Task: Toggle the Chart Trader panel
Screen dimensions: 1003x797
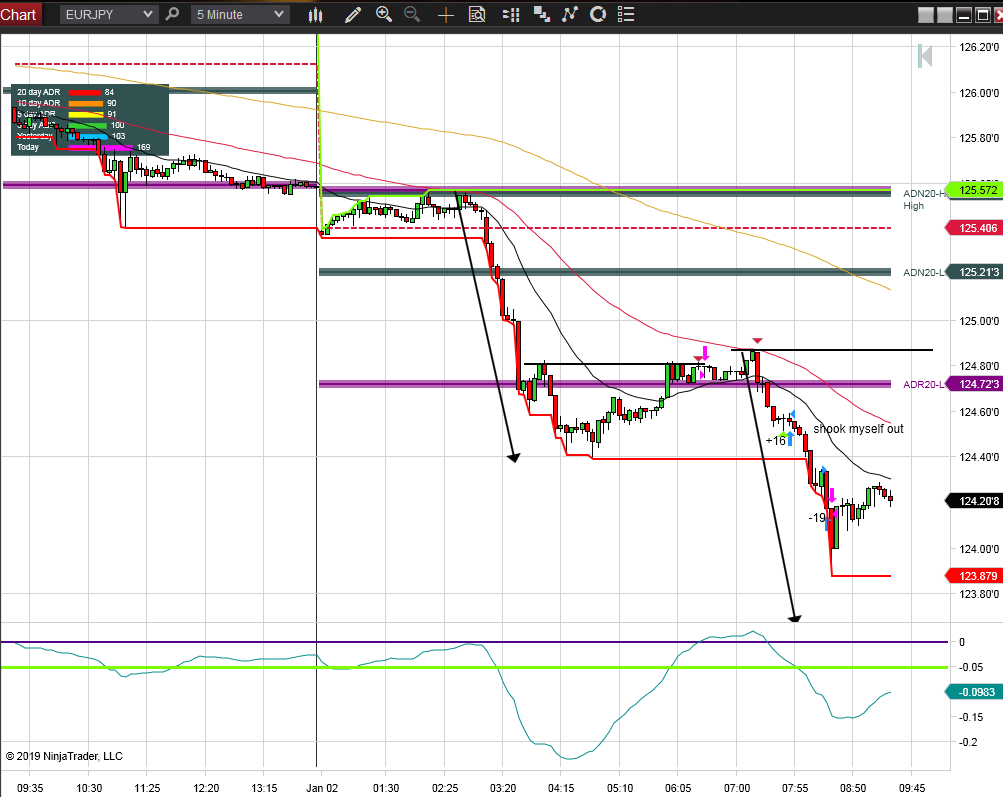Action: click(511, 15)
